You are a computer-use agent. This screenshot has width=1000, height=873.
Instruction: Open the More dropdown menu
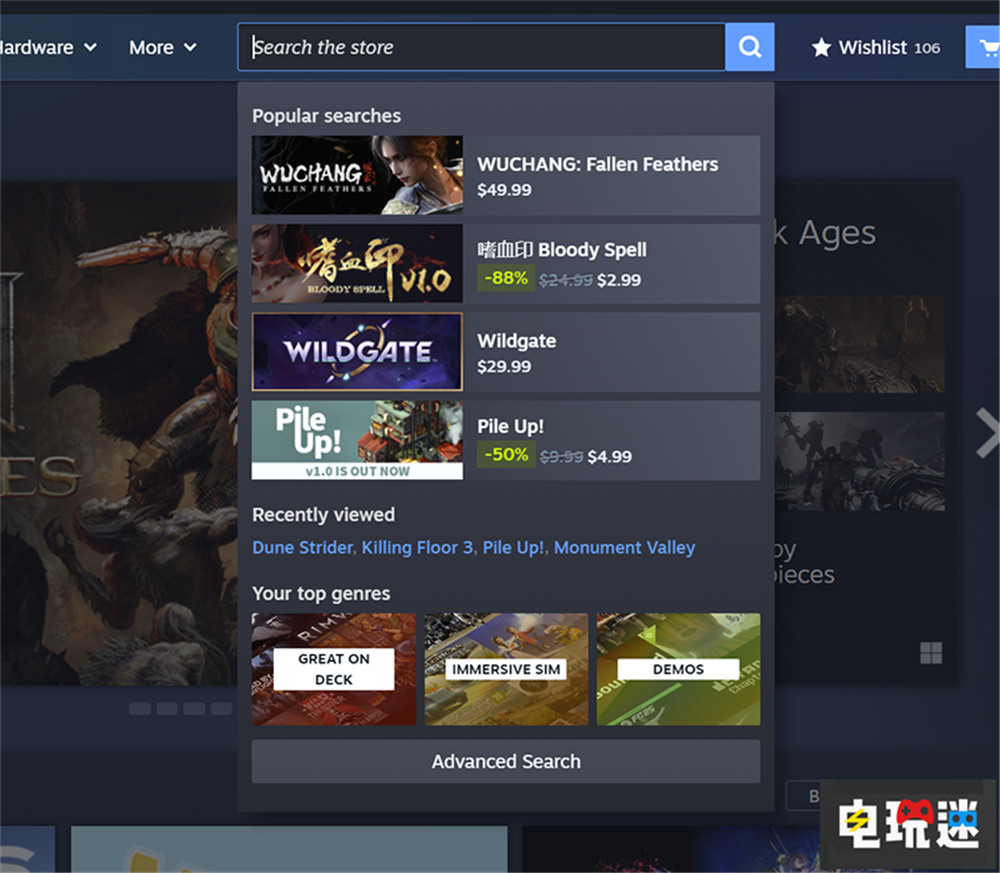(x=160, y=47)
